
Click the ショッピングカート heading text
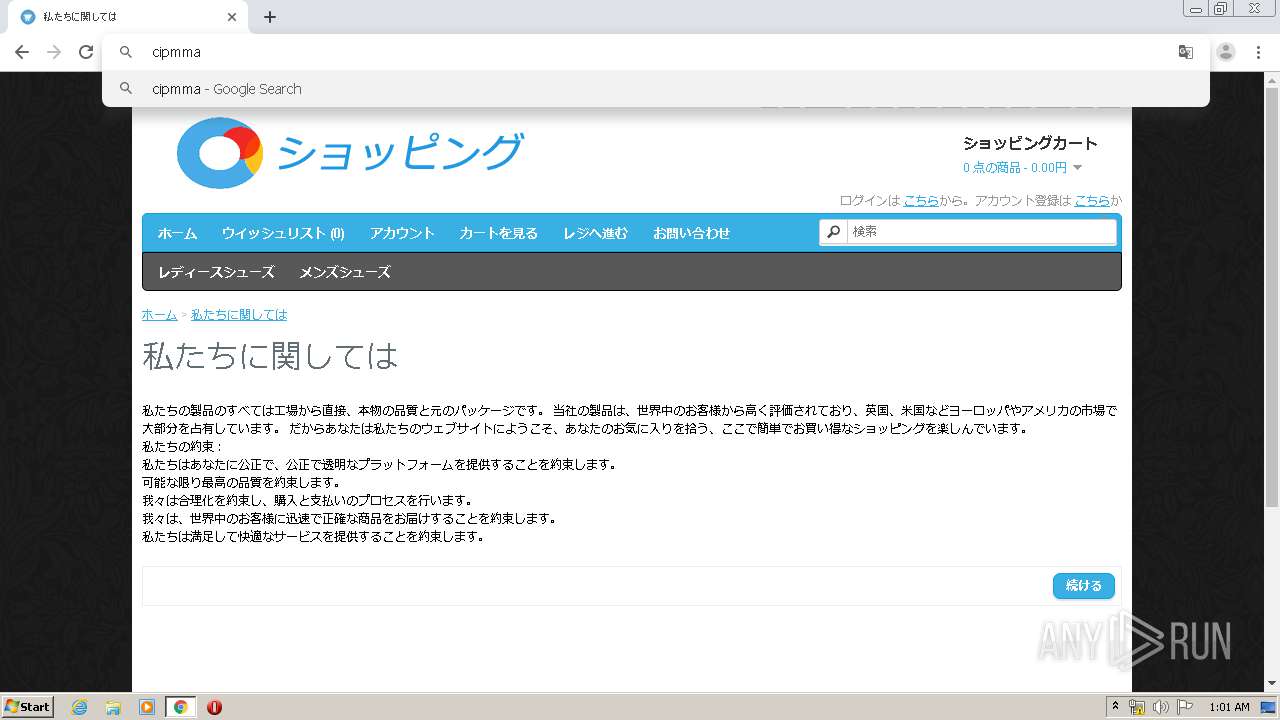[1030, 143]
